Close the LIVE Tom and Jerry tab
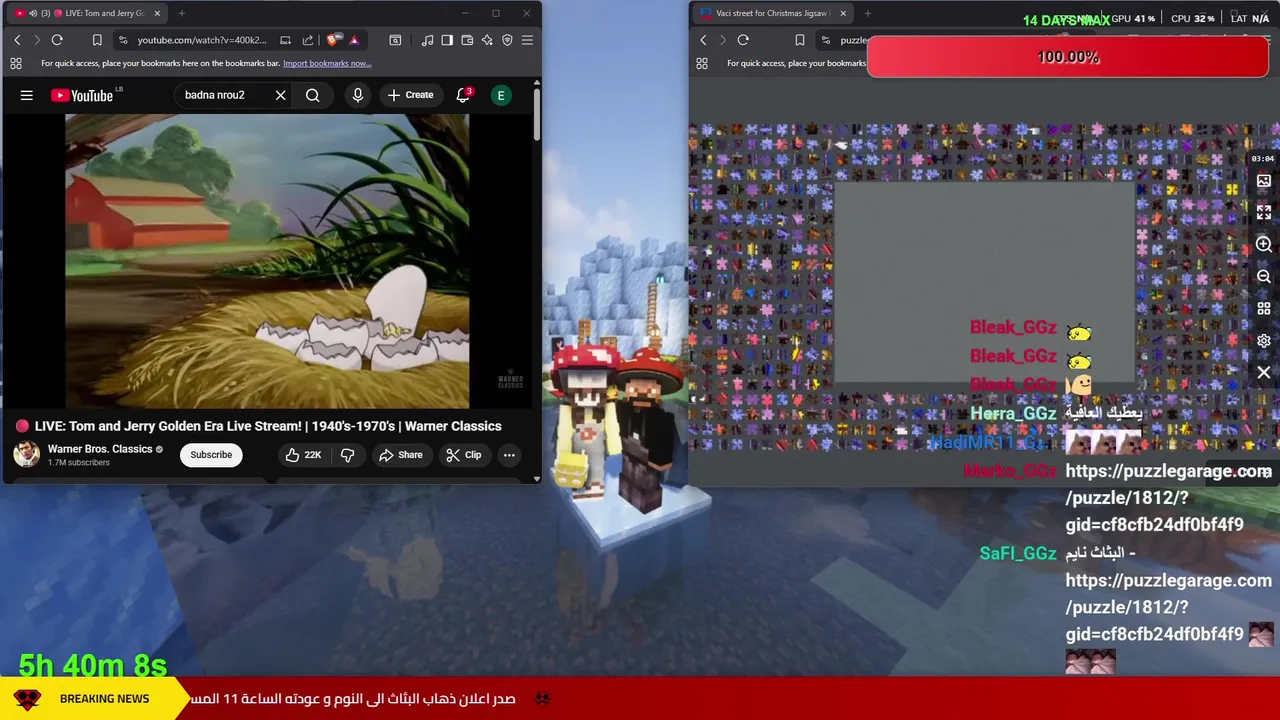1280x720 pixels. [x=157, y=14]
